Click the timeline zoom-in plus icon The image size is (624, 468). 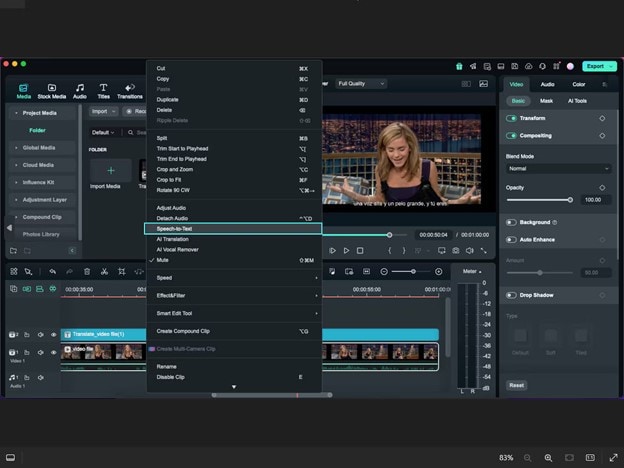point(439,271)
